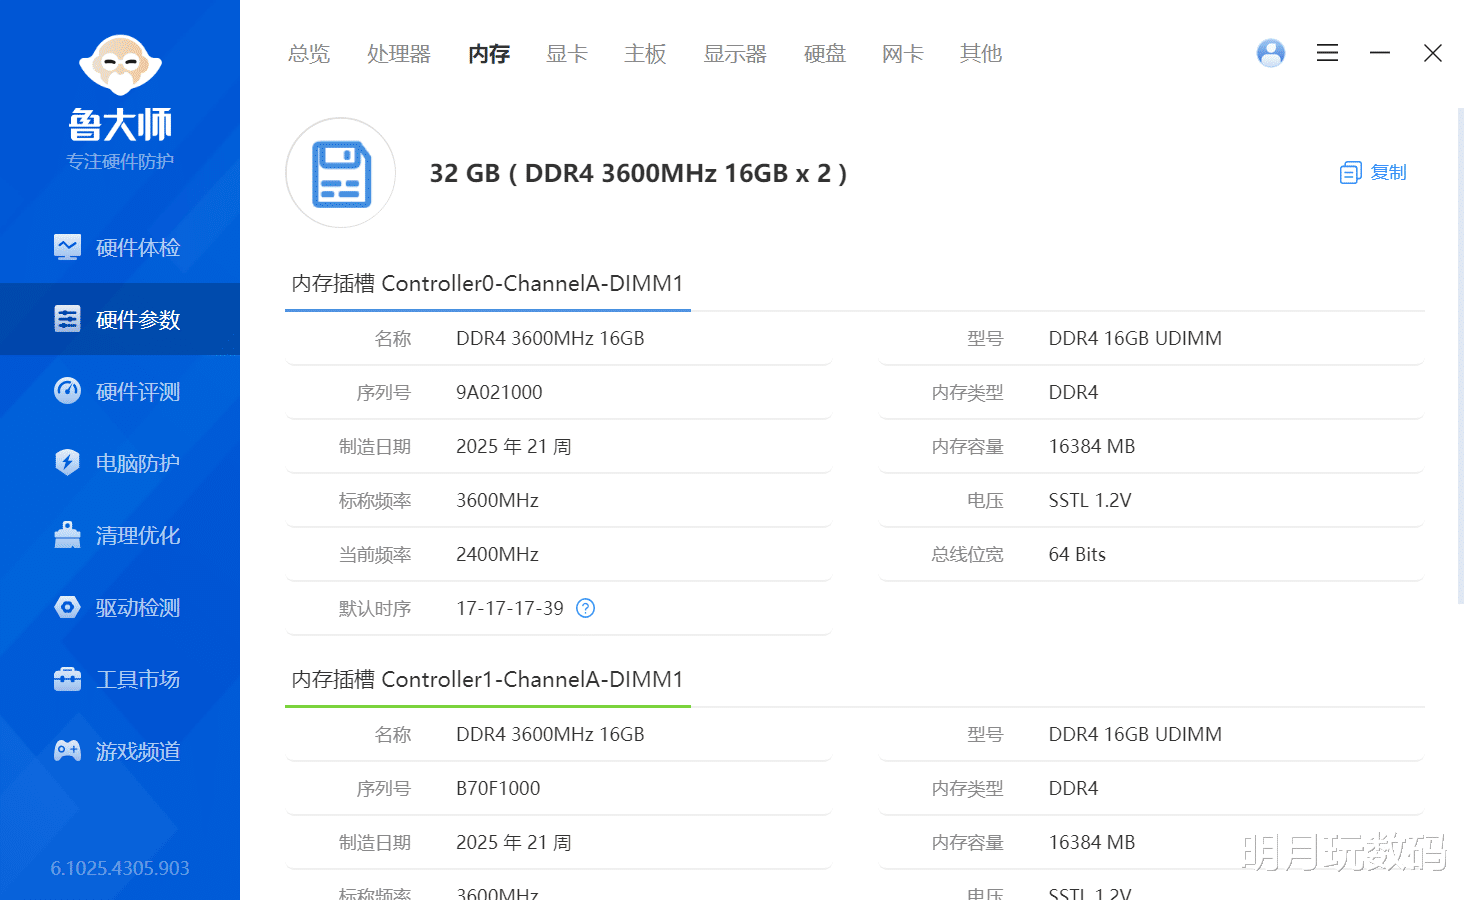Select the Controller0-ChannelA-DIMM1 slot header
This screenshot has width=1470, height=900.
point(488,284)
